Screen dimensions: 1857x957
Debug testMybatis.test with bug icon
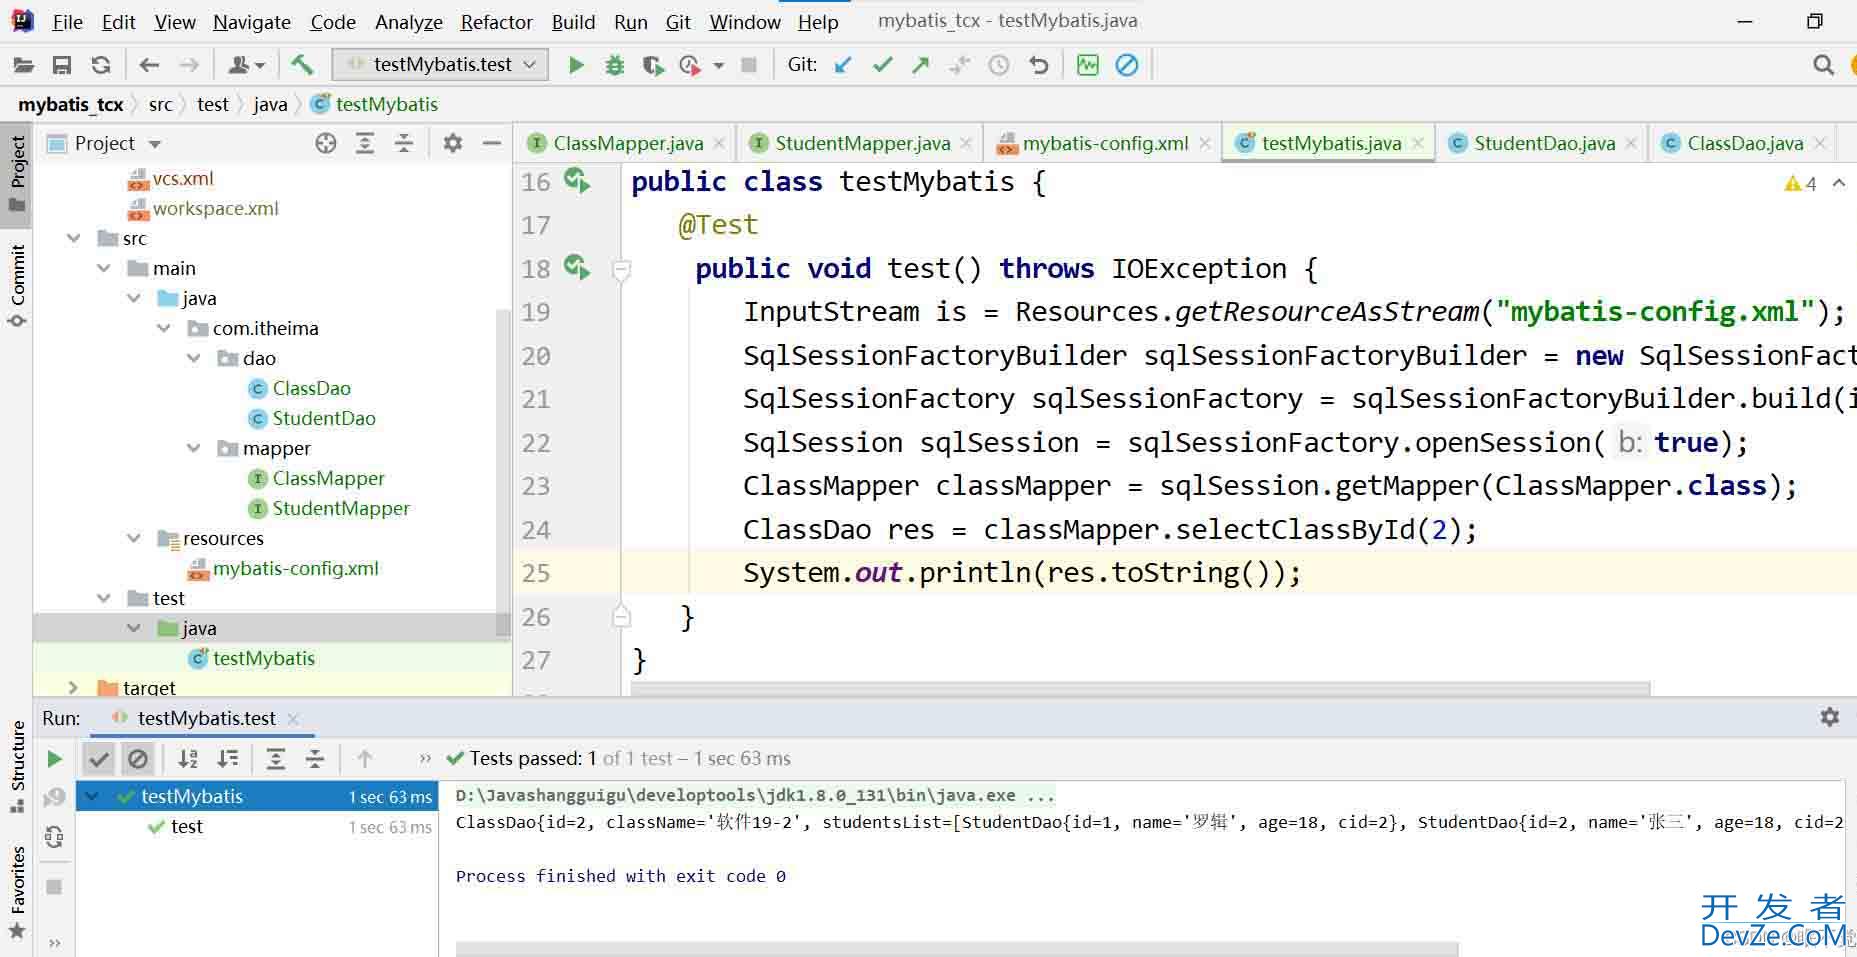614,65
